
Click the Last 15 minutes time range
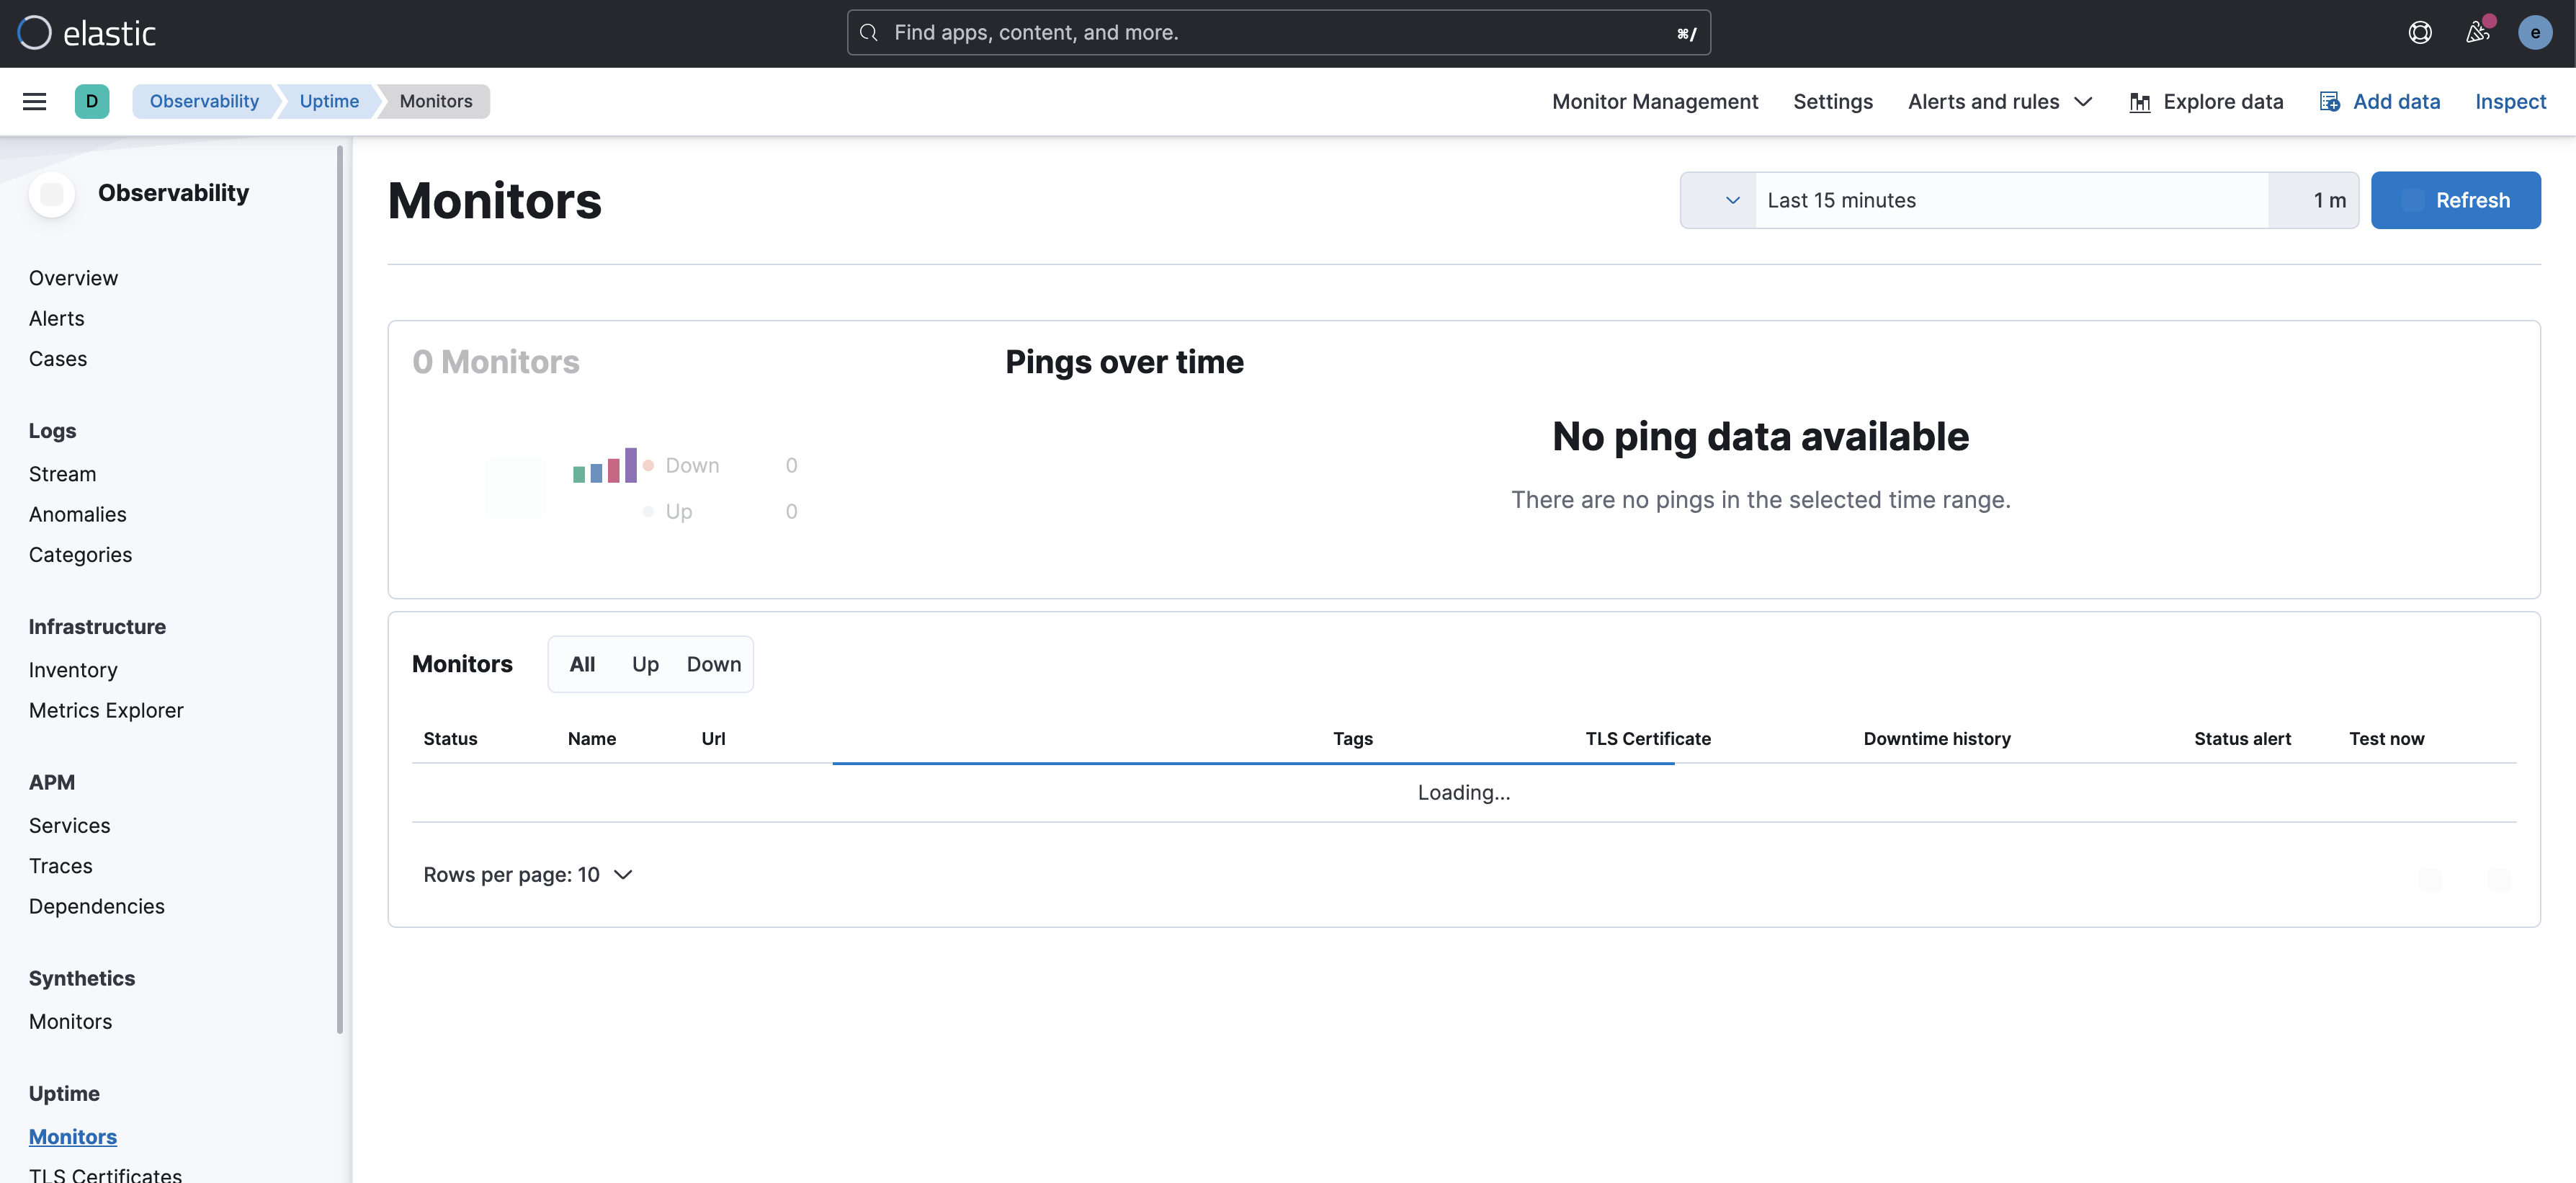pos(2011,200)
